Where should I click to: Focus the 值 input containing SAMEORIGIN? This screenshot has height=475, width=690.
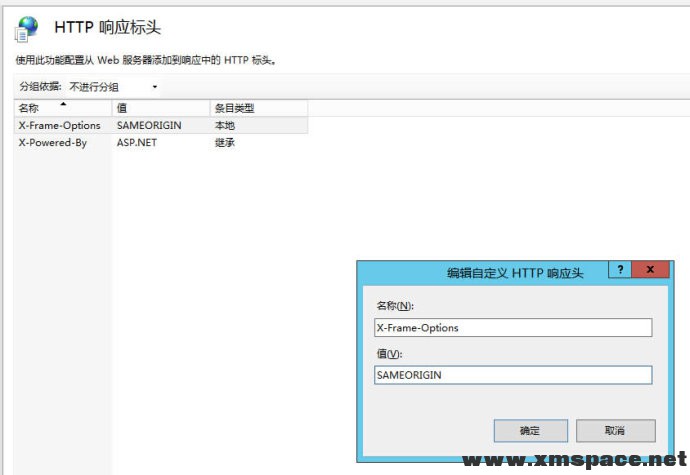(512, 375)
